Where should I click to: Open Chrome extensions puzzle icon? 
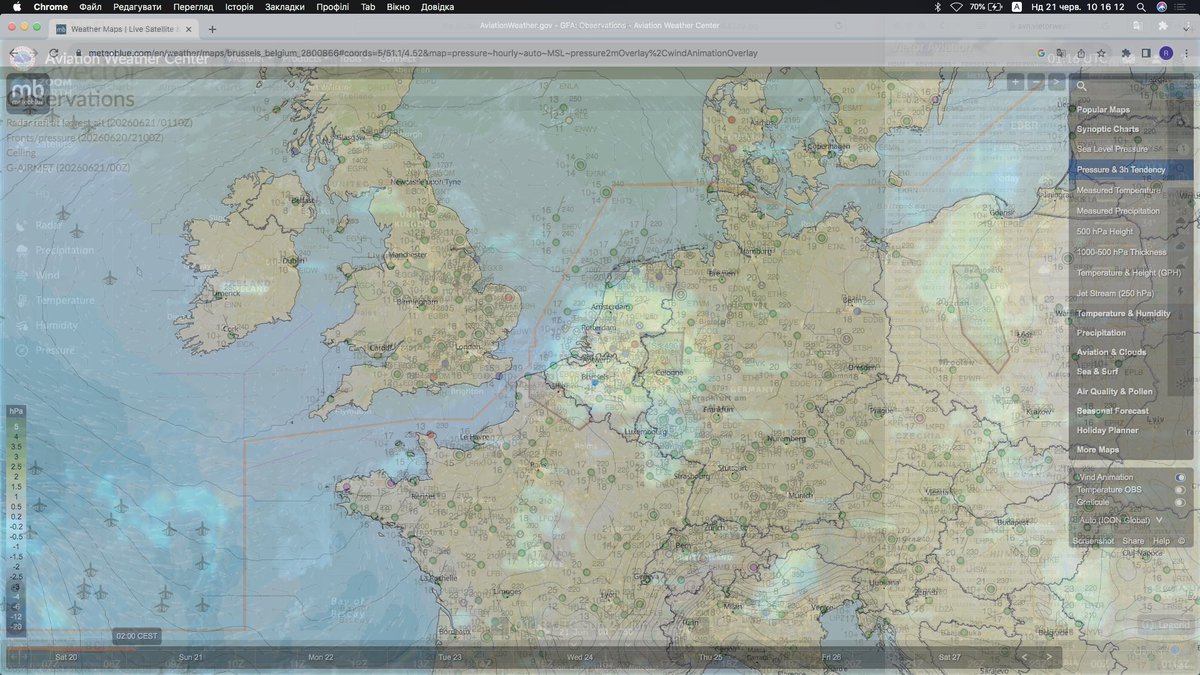point(1127,53)
